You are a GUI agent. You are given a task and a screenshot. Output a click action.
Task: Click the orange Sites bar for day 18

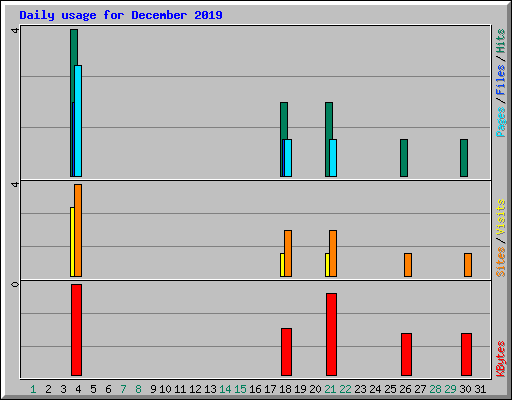pyautogui.click(x=288, y=253)
